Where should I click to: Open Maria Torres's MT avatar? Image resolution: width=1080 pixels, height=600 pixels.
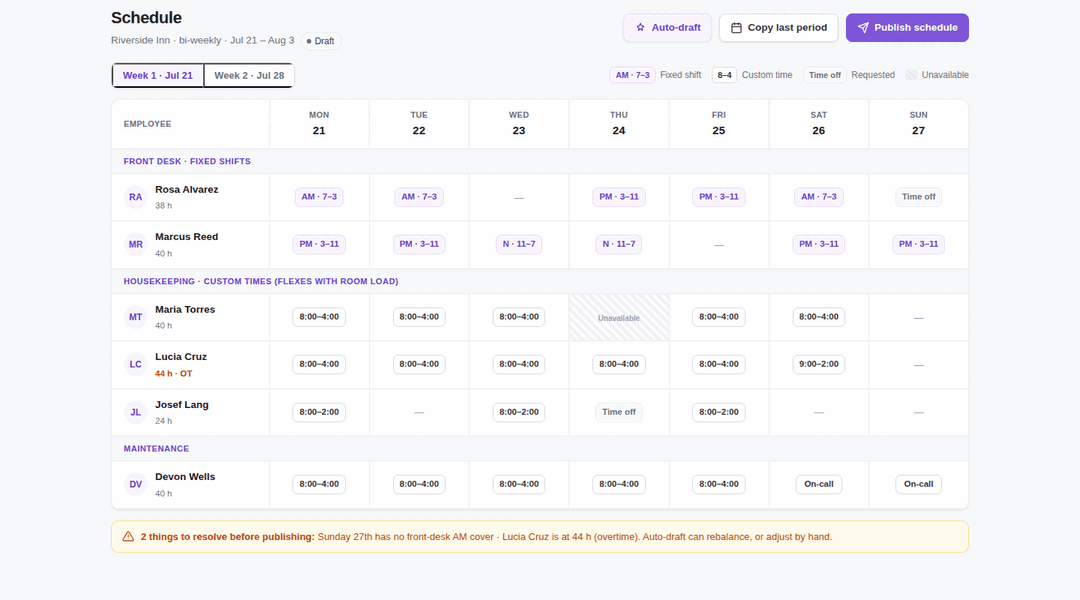[136, 317]
